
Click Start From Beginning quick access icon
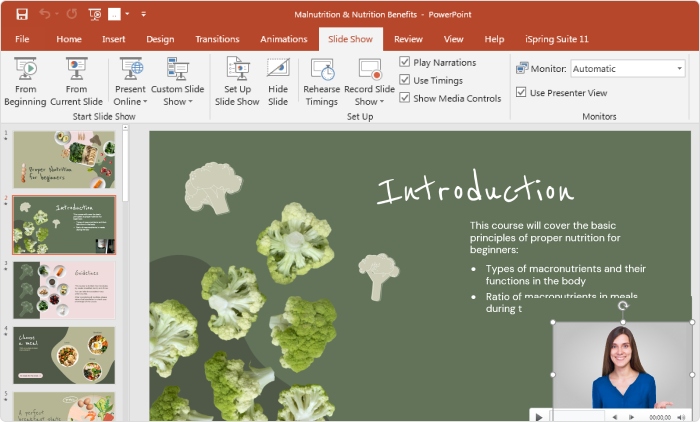(95, 14)
